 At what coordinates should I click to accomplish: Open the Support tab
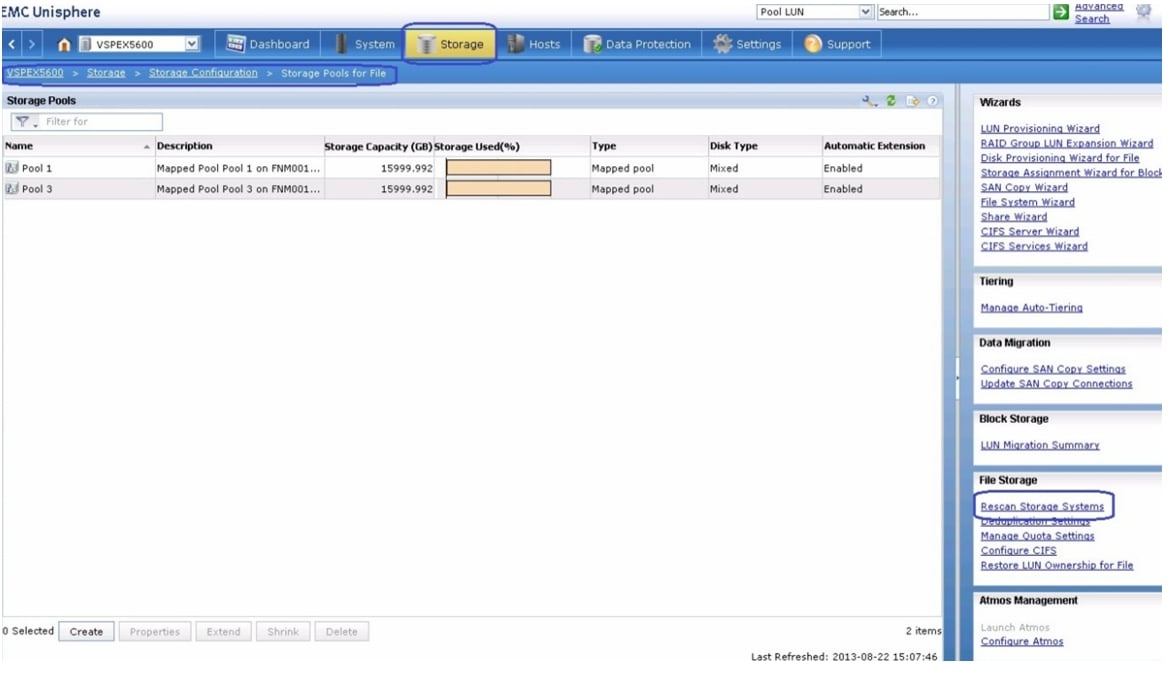coord(837,44)
